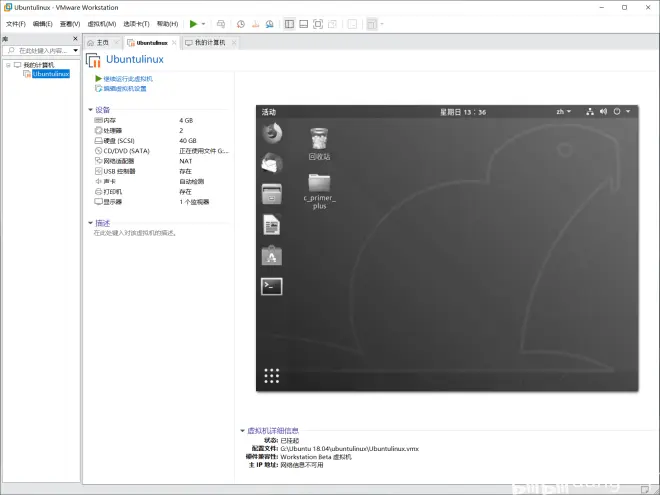660x495 pixels.
Task: Select Ubuntulinux in library tree
Action: coord(51,74)
